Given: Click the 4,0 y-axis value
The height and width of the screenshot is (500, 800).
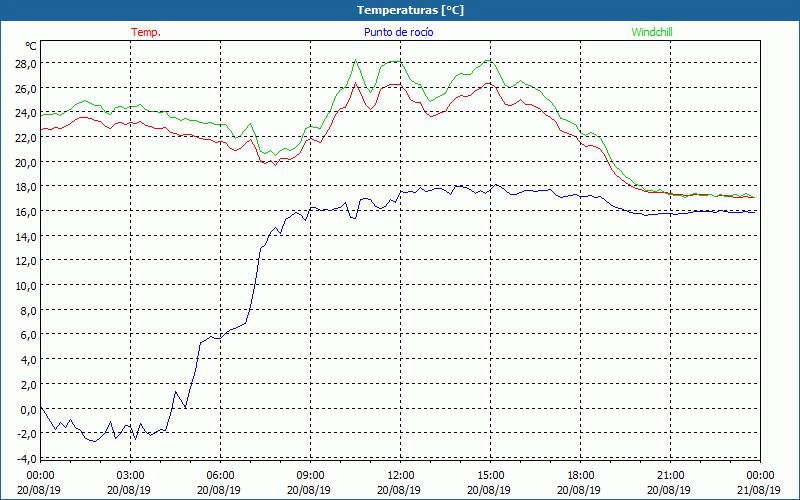Looking at the screenshot, I should 29,360.
